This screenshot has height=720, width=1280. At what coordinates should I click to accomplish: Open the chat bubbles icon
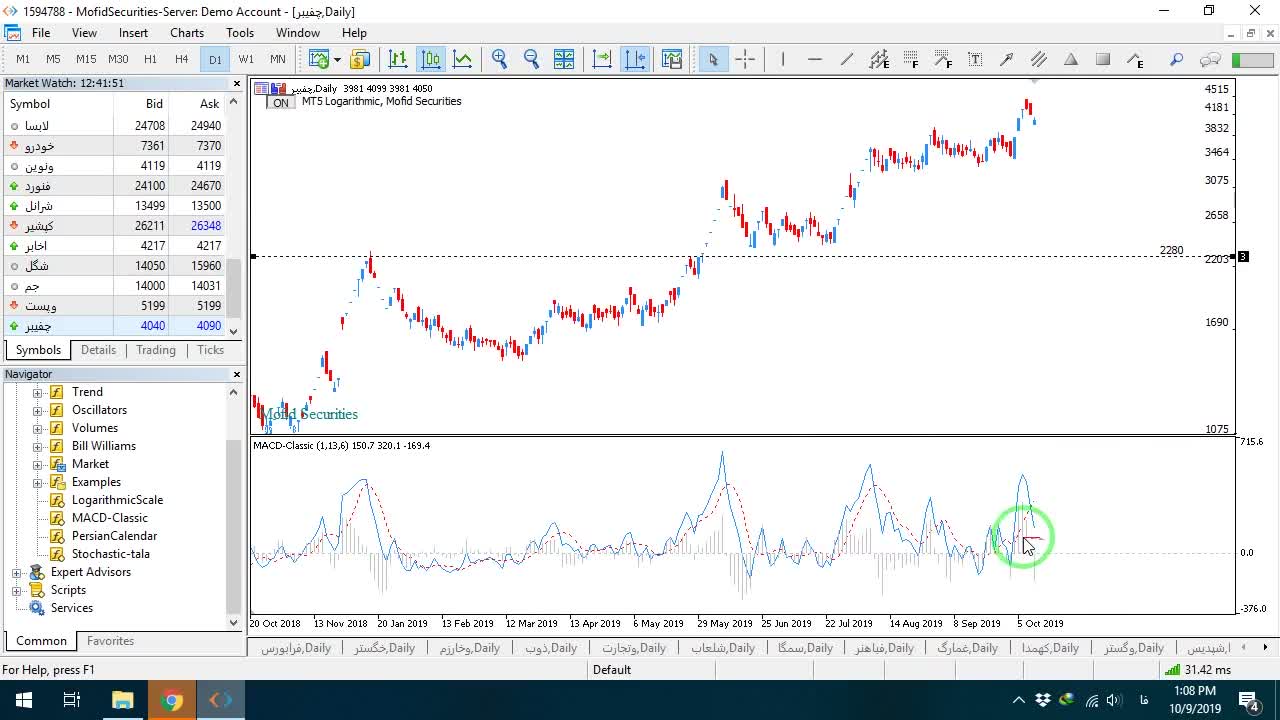pyautogui.click(x=1210, y=59)
